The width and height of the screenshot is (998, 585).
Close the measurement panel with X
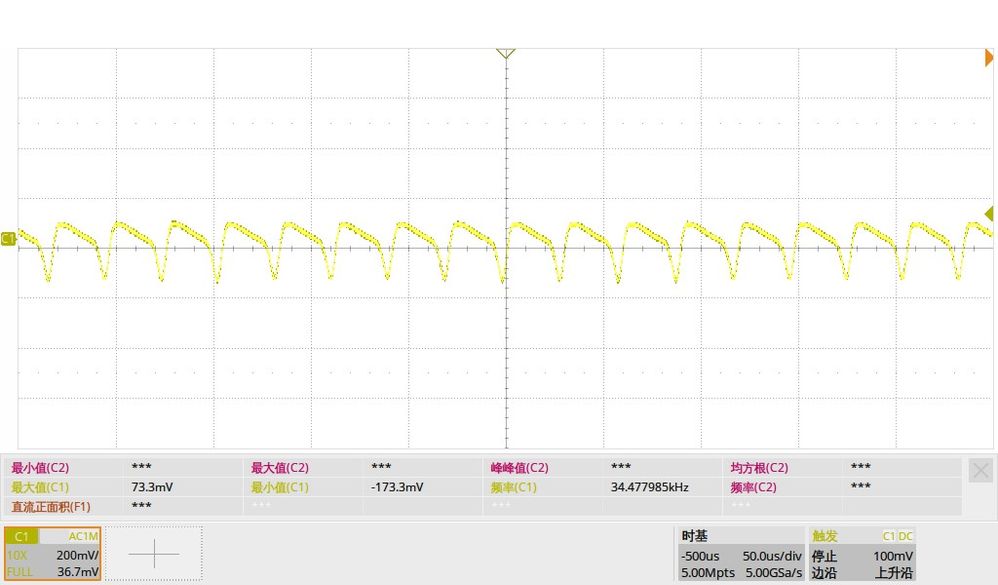pyautogui.click(x=980, y=471)
